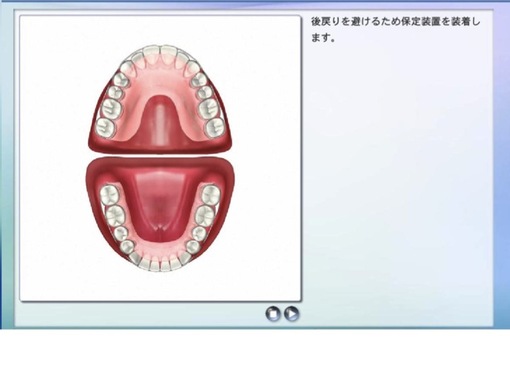This screenshot has height=383, width=510.
Task: Click the rearmost upper molar on right side
Action: point(214,127)
